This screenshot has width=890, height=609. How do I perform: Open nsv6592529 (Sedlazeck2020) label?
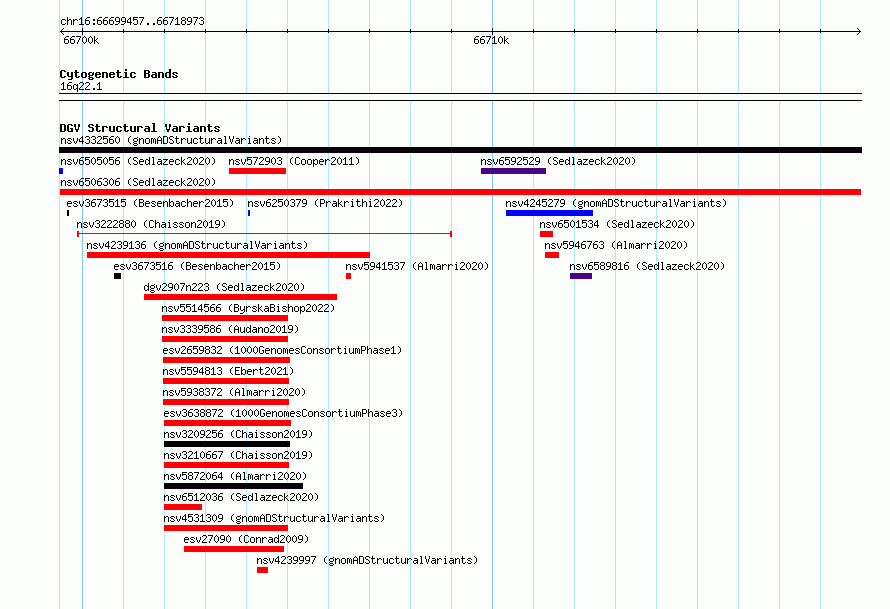(x=558, y=161)
